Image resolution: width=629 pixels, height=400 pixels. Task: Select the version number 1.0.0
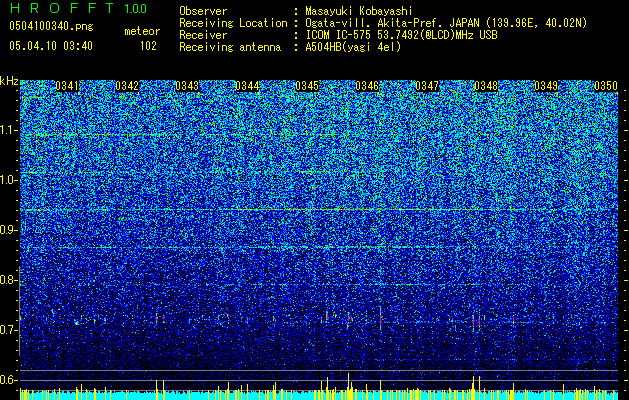(x=136, y=9)
